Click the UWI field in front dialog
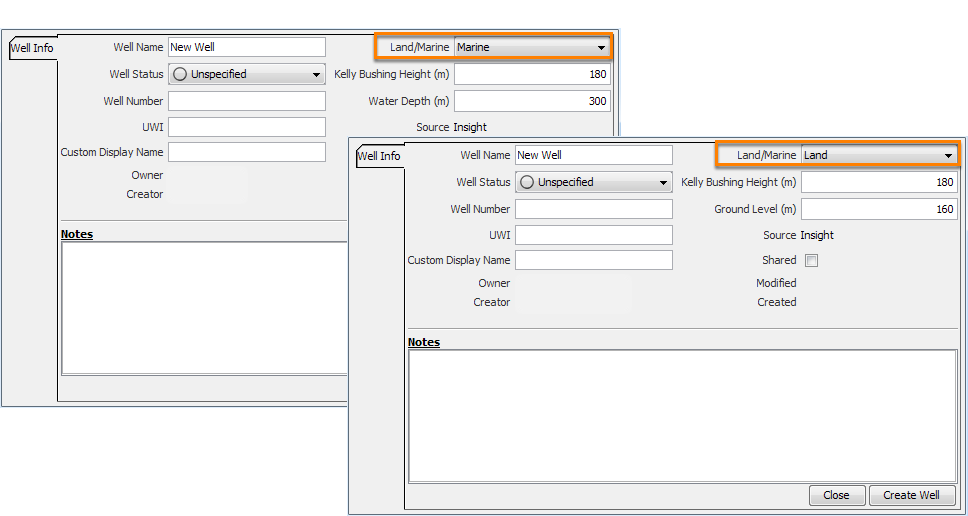 [x=594, y=235]
